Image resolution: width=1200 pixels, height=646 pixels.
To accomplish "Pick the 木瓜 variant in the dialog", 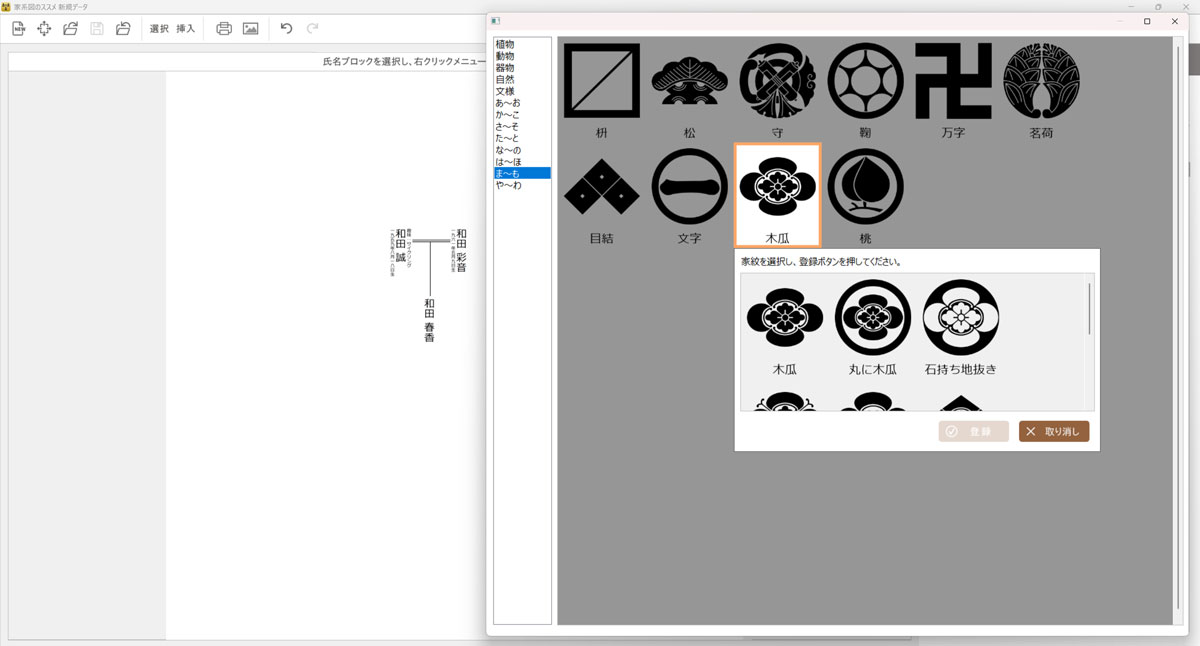I will (x=785, y=327).
